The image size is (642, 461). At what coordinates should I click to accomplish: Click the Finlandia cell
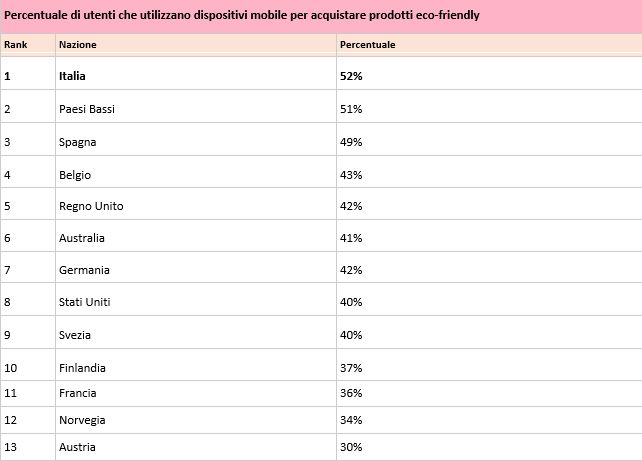pos(82,368)
